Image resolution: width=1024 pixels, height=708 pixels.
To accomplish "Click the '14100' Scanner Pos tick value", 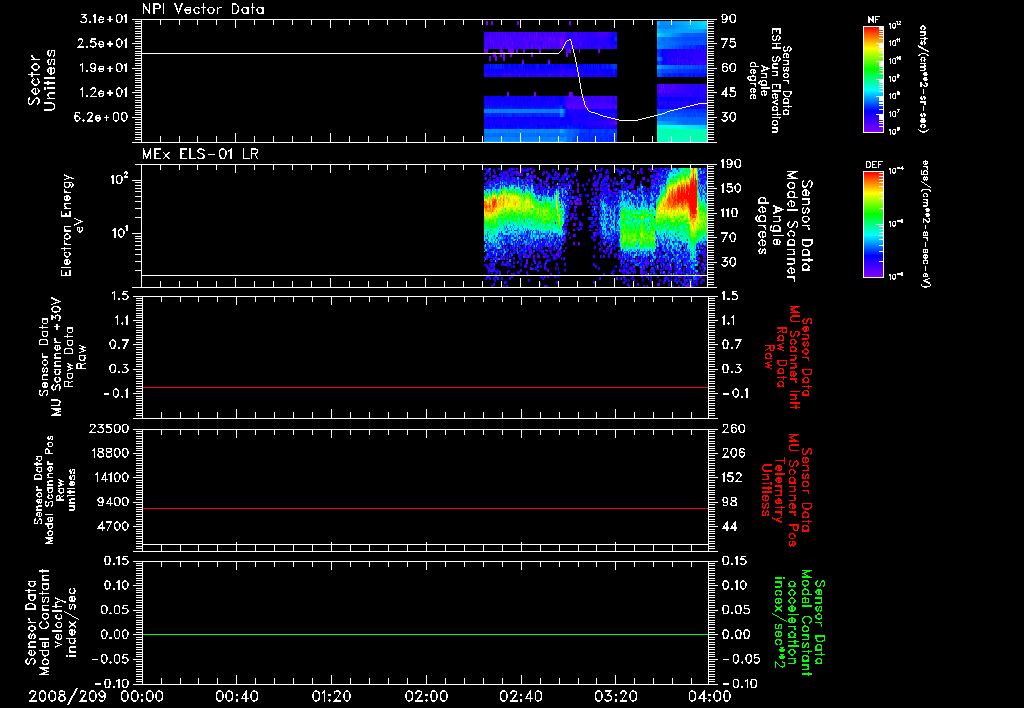I will 109,477.
